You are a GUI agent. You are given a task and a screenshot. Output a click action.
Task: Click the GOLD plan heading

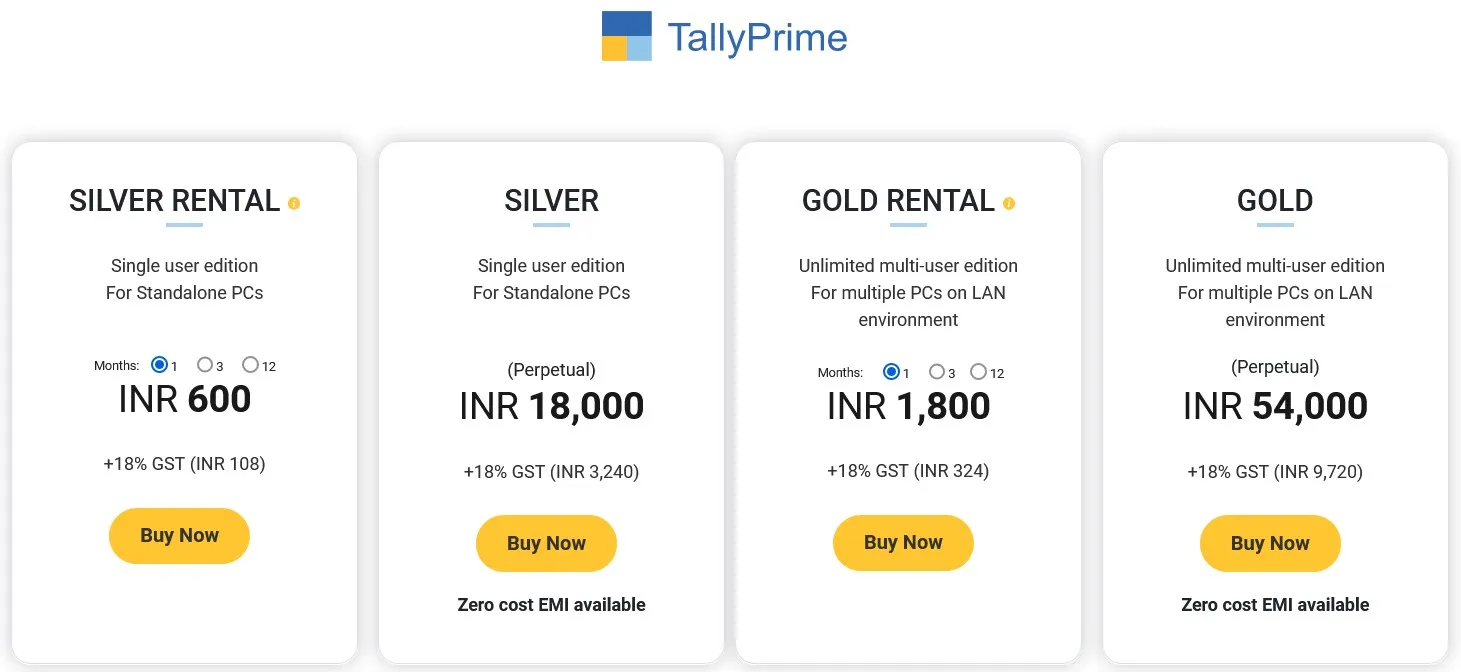[x=1275, y=201]
